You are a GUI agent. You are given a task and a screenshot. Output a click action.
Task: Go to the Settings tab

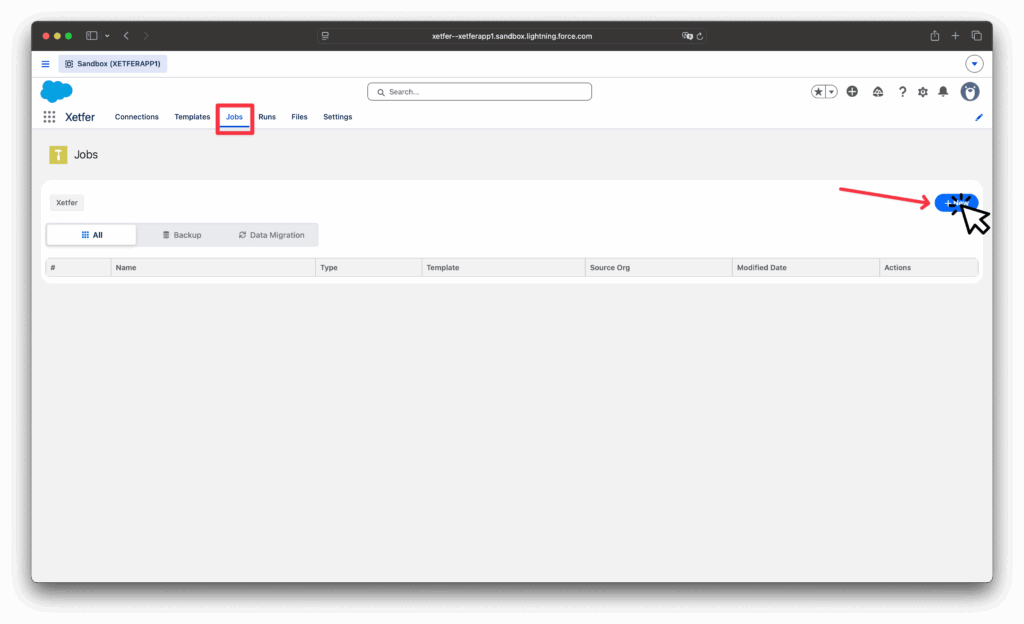point(338,117)
